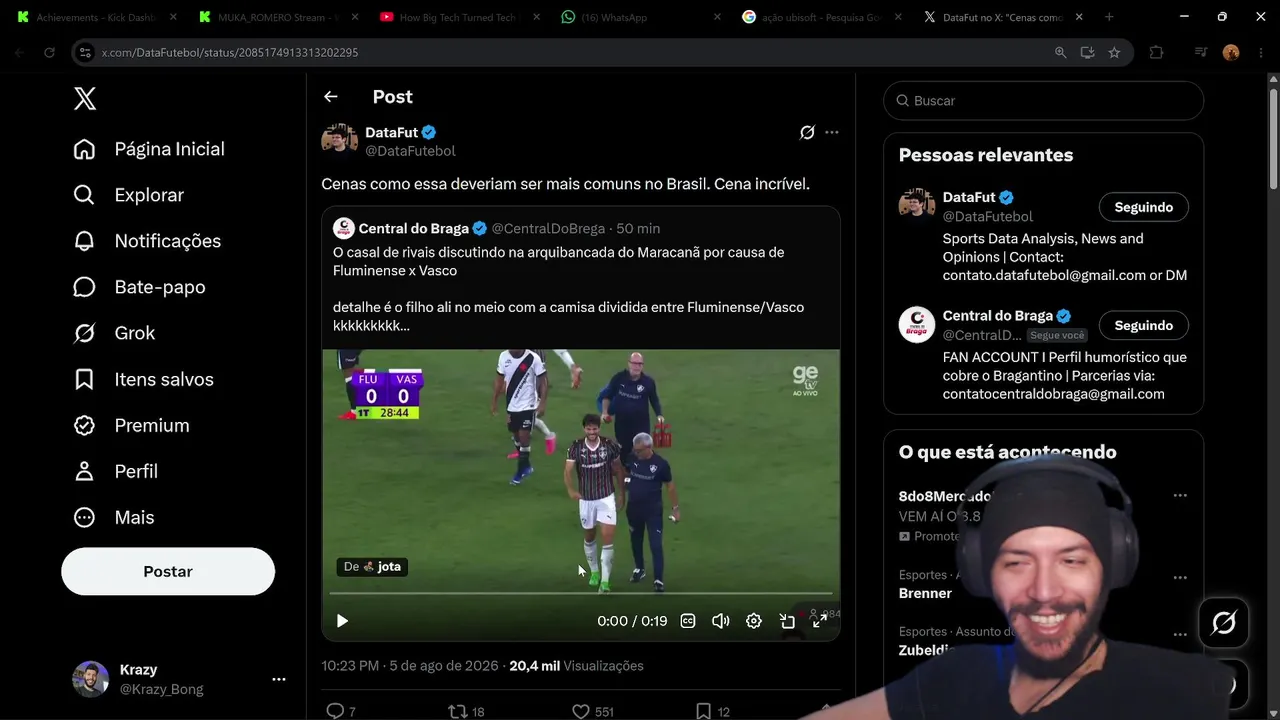Viewport: 1280px width, 720px height.
Task: Reload the page
Action: 49,52
